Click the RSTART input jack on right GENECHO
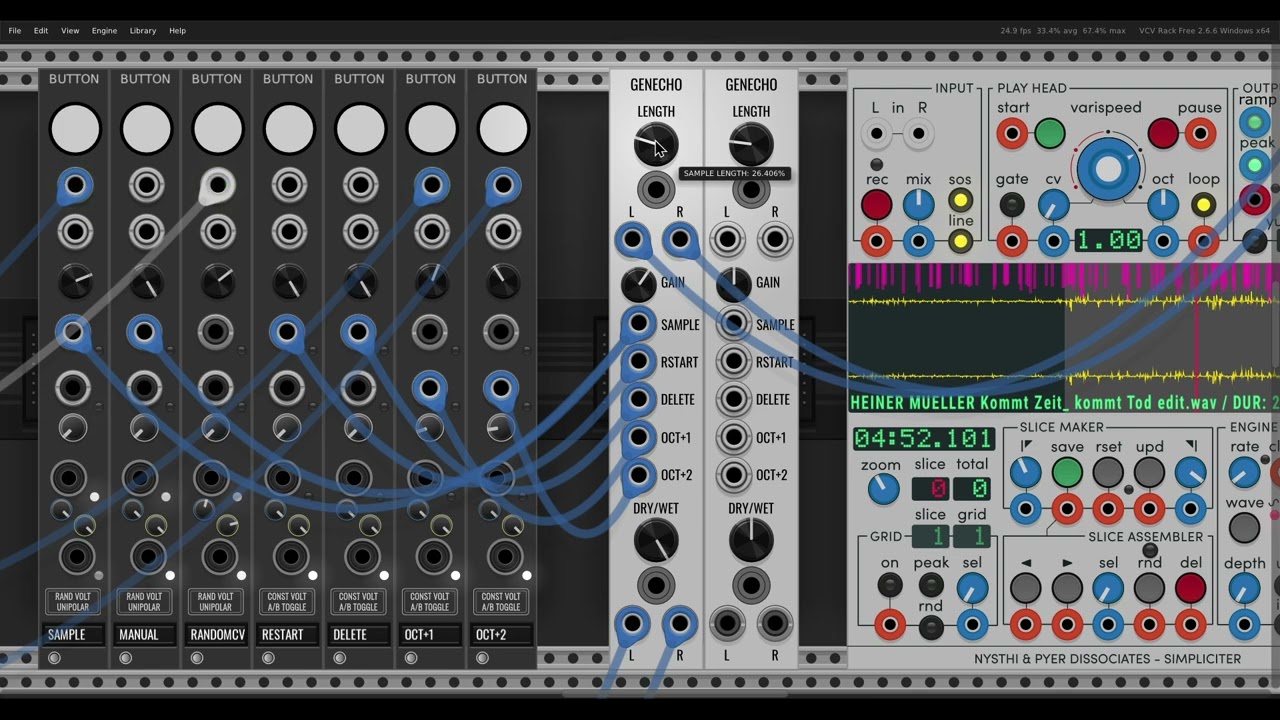The image size is (1280, 720). (x=734, y=362)
